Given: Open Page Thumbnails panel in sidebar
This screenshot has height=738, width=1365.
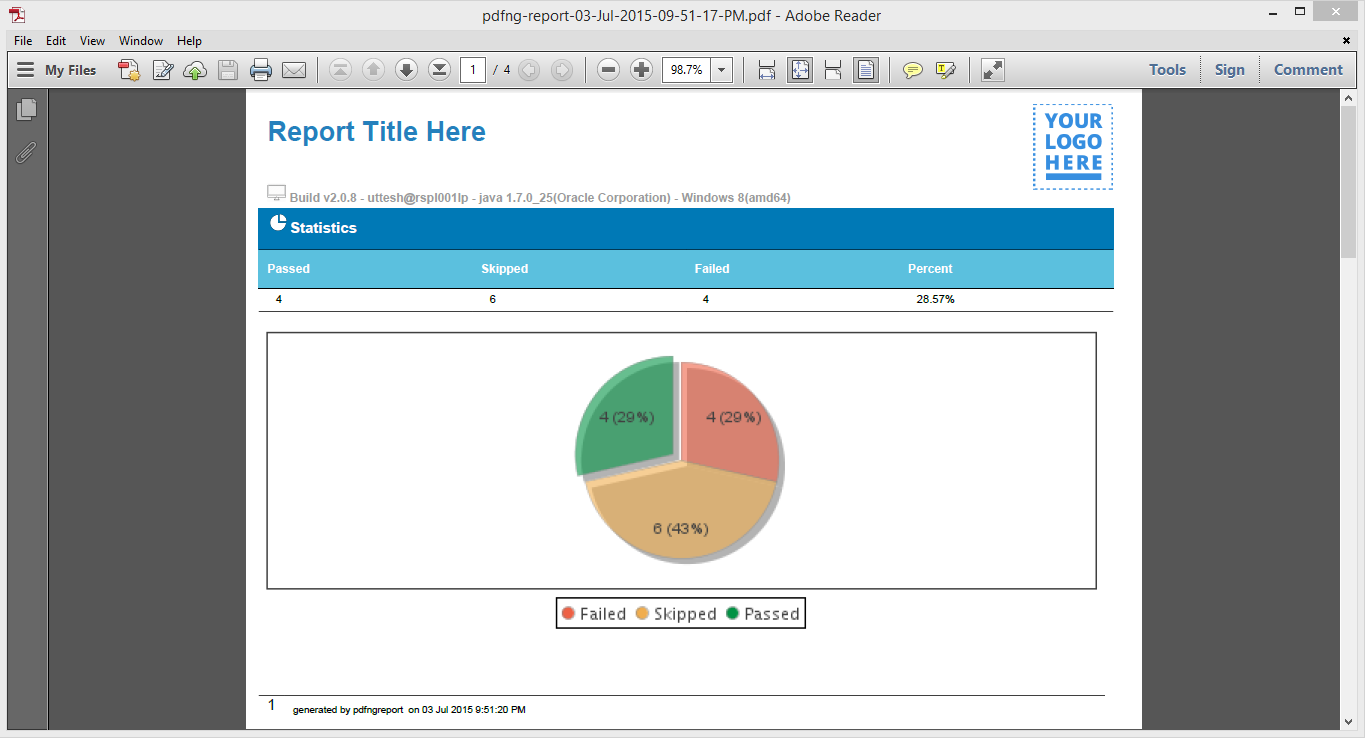Looking at the screenshot, I should [x=27, y=110].
